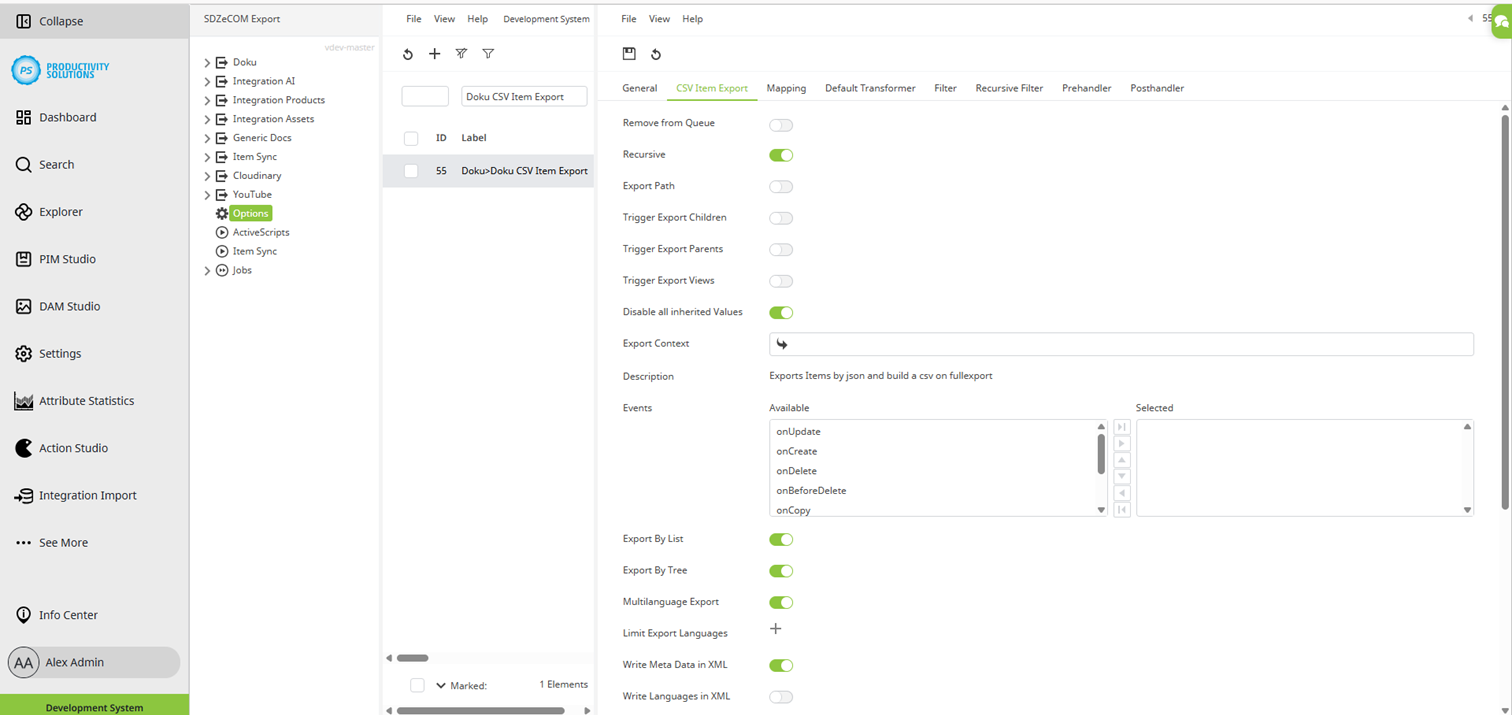The height and width of the screenshot is (715, 1512).
Task: Expand the Integration AI node
Action: point(207,82)
